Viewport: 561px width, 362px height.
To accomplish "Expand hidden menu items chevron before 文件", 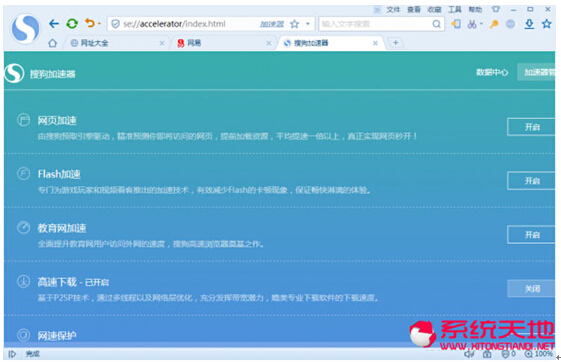I will (x=377, y=10).
